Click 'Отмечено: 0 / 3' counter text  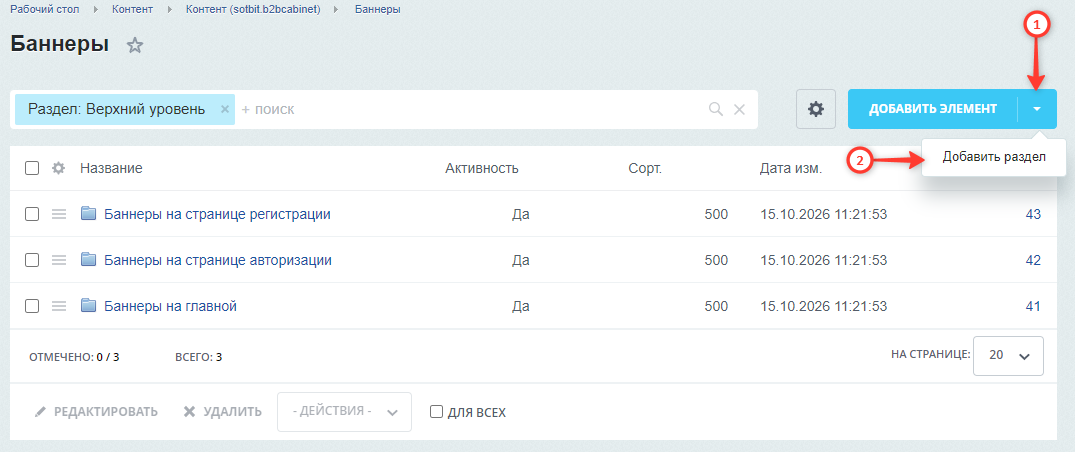[75, 357]
